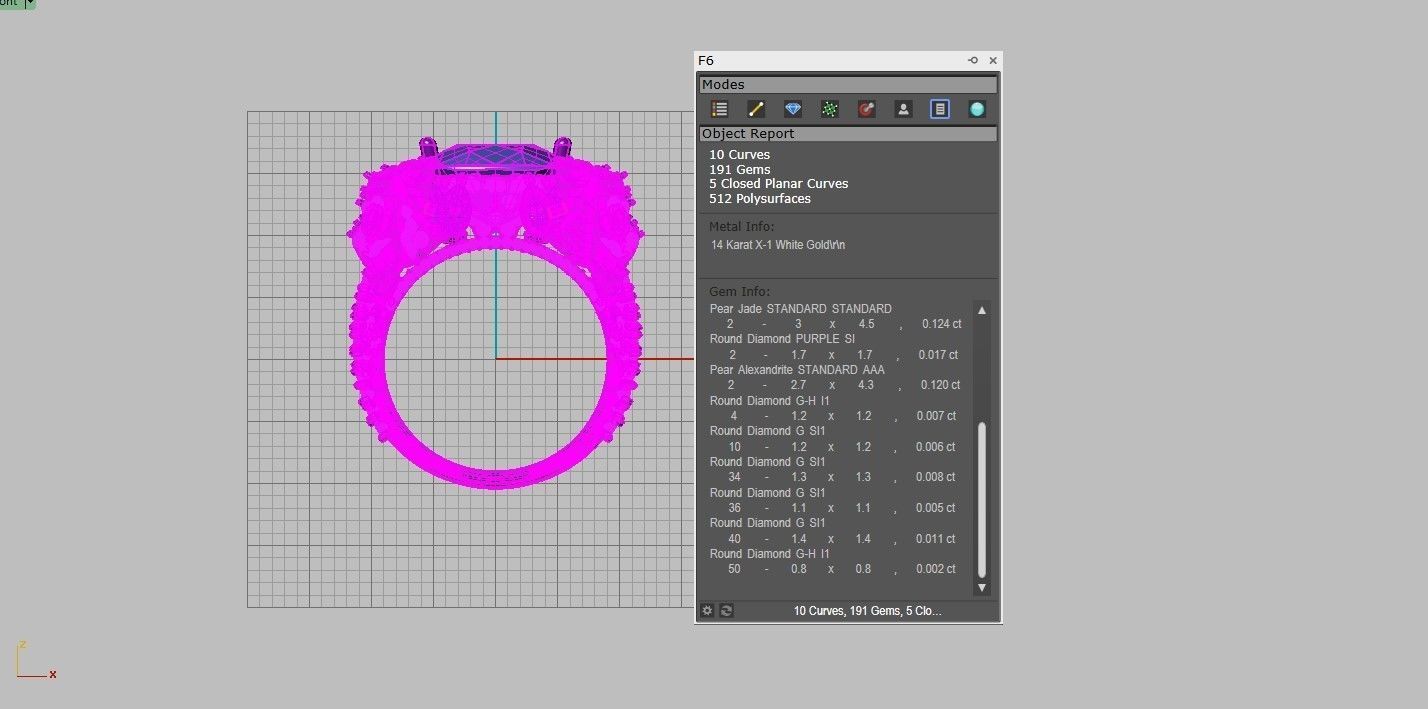
Task: Open the blue diamond gem mode
Action: [793, 109]
